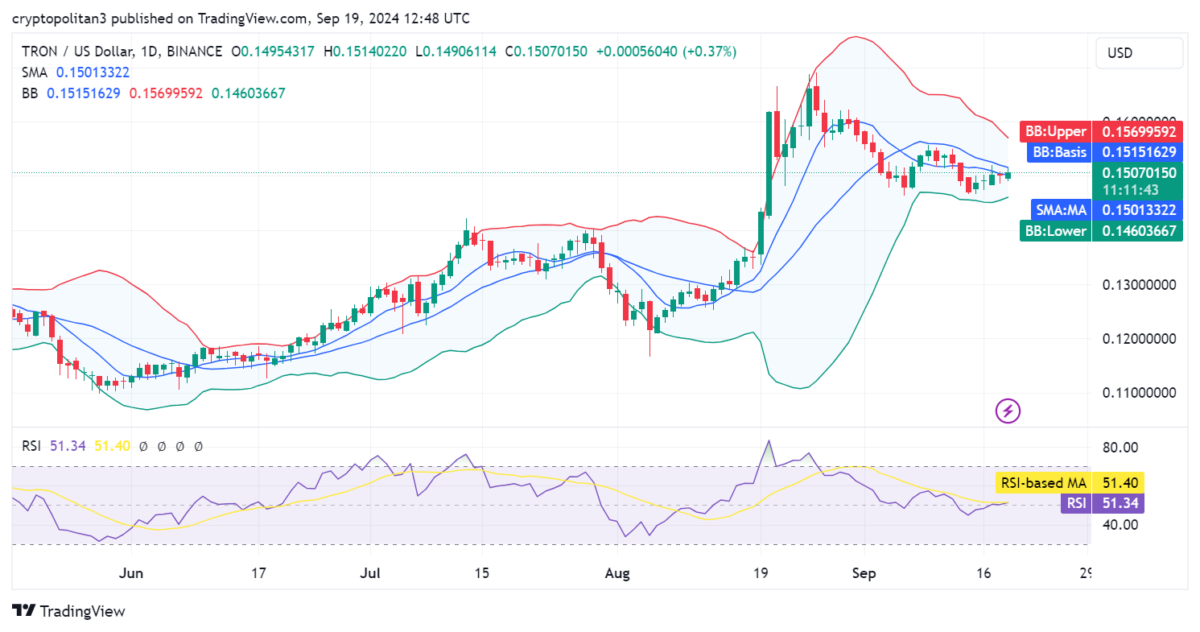Click the 0.13000000 price axis label
This screenshot has height=632, width=1200.
1138,285
